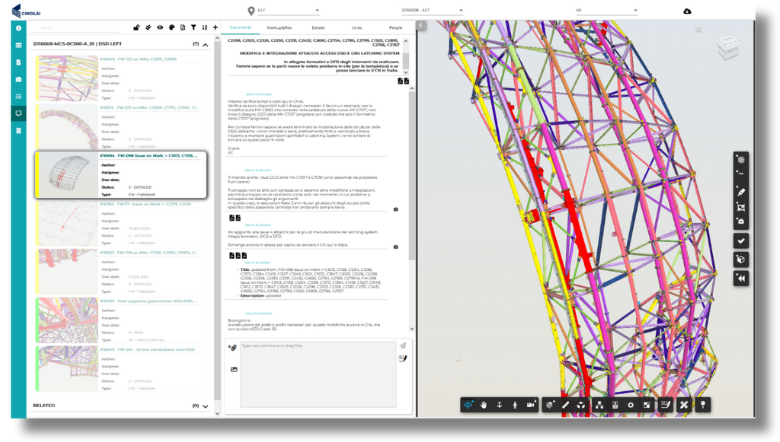Open the All filter dropdown

606,10
